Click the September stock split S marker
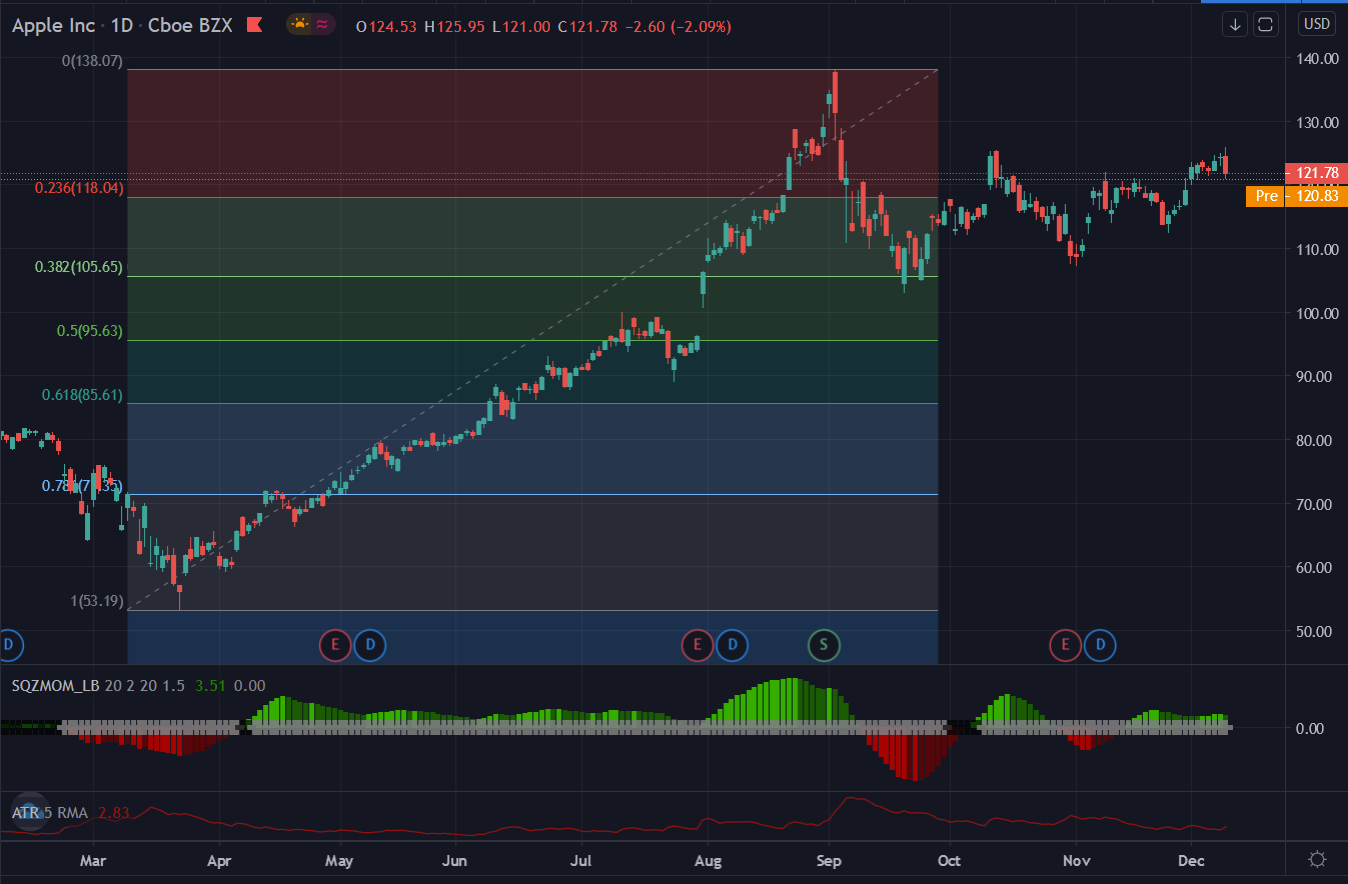 point(823,645)
